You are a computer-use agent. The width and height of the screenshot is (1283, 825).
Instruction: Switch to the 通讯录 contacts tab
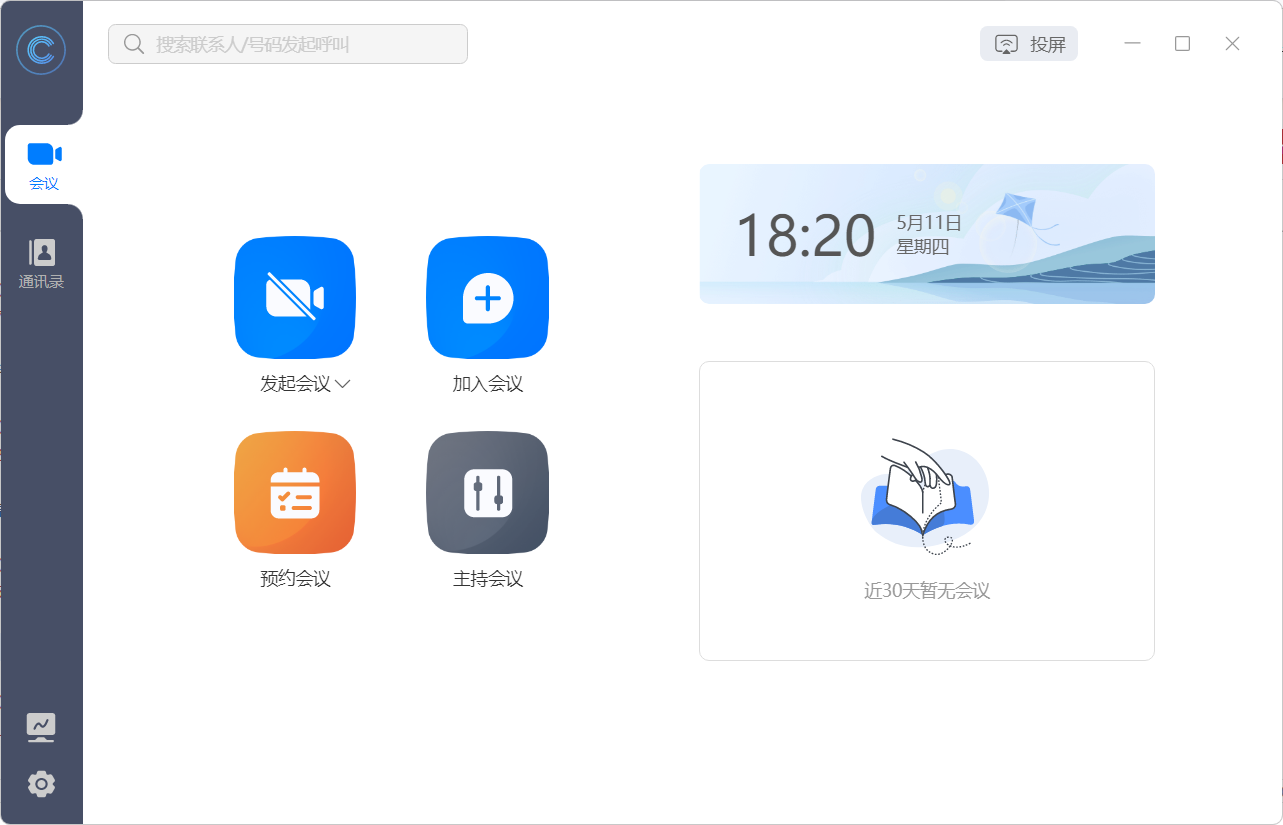coord(41,260)
